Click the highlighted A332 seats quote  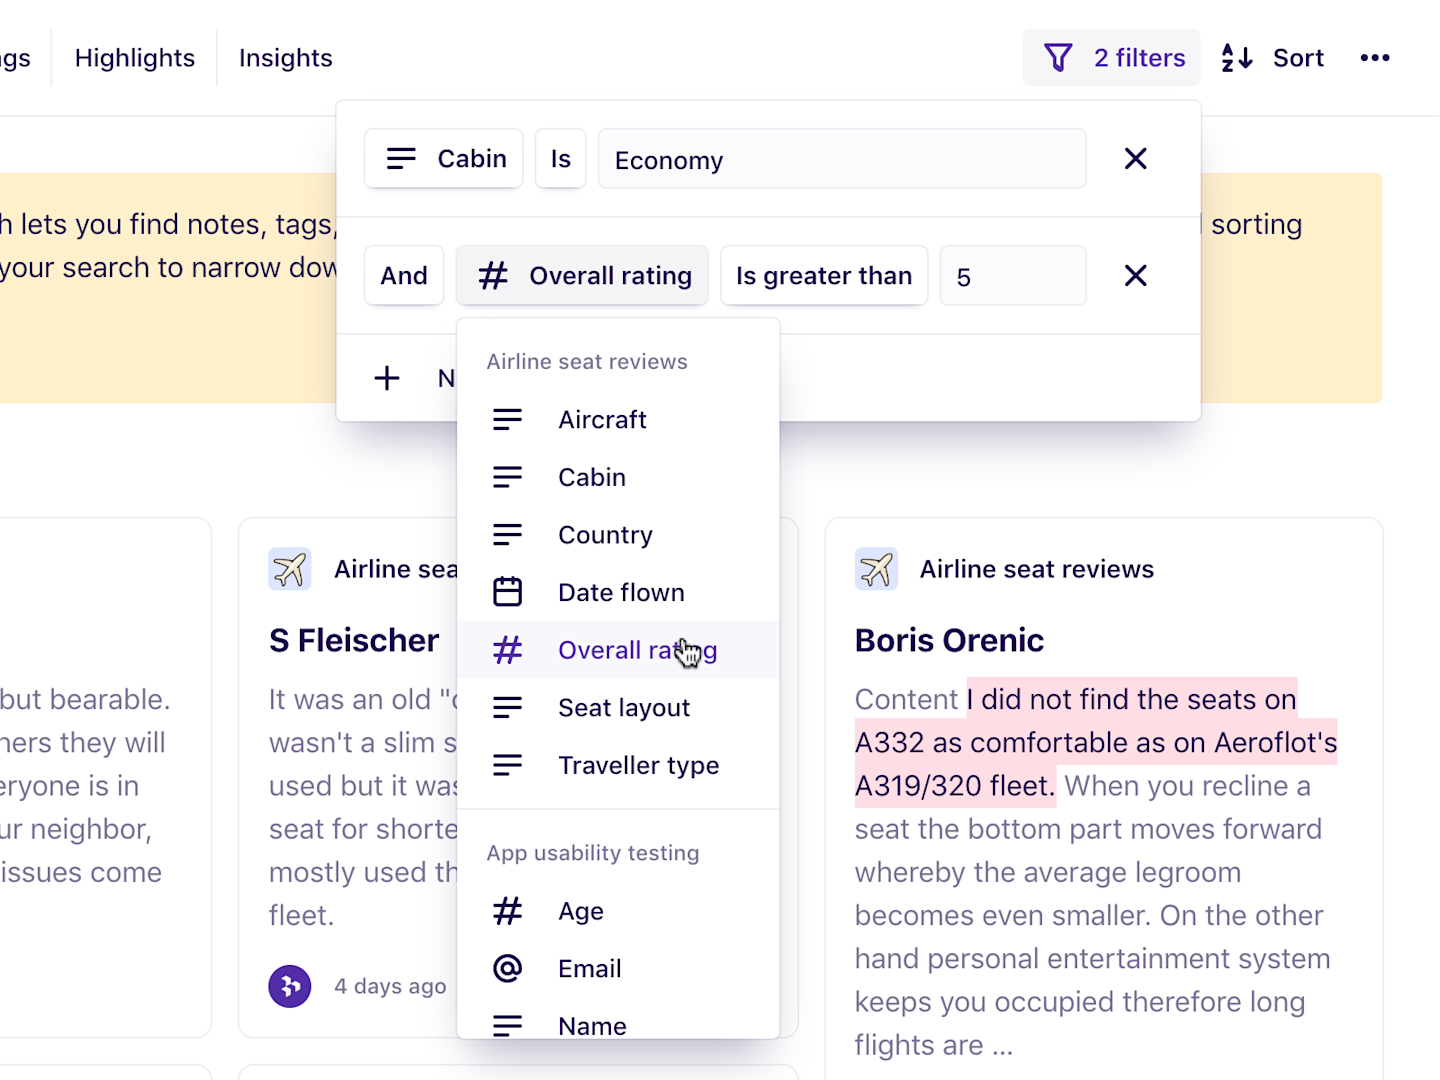click(x=1096, y=743)
